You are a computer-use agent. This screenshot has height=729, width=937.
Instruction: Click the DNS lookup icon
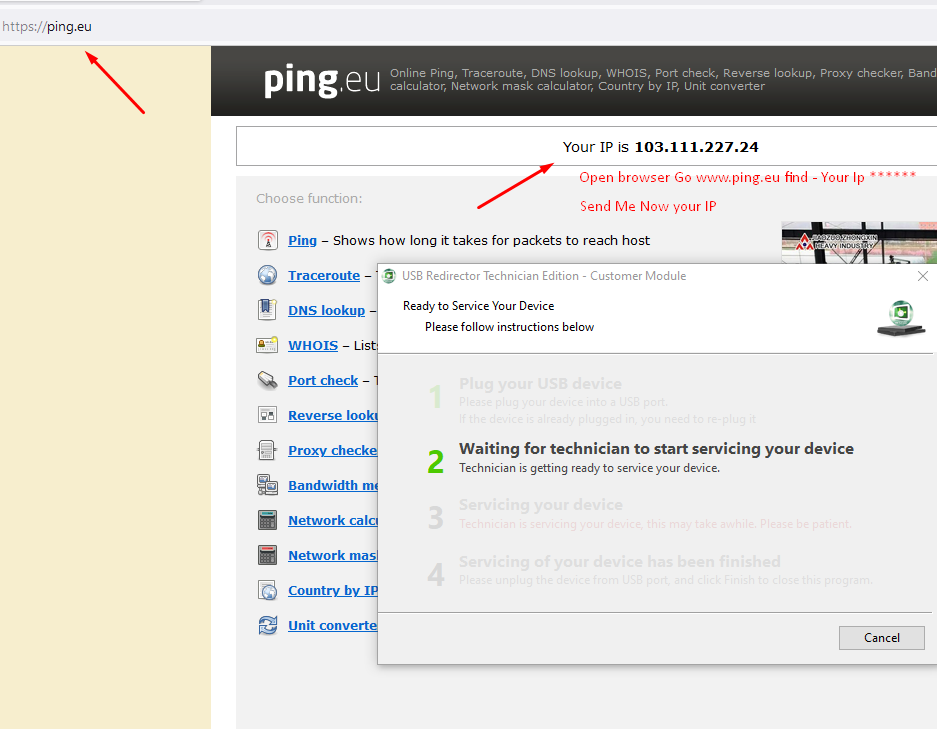[x=267, y=310]
